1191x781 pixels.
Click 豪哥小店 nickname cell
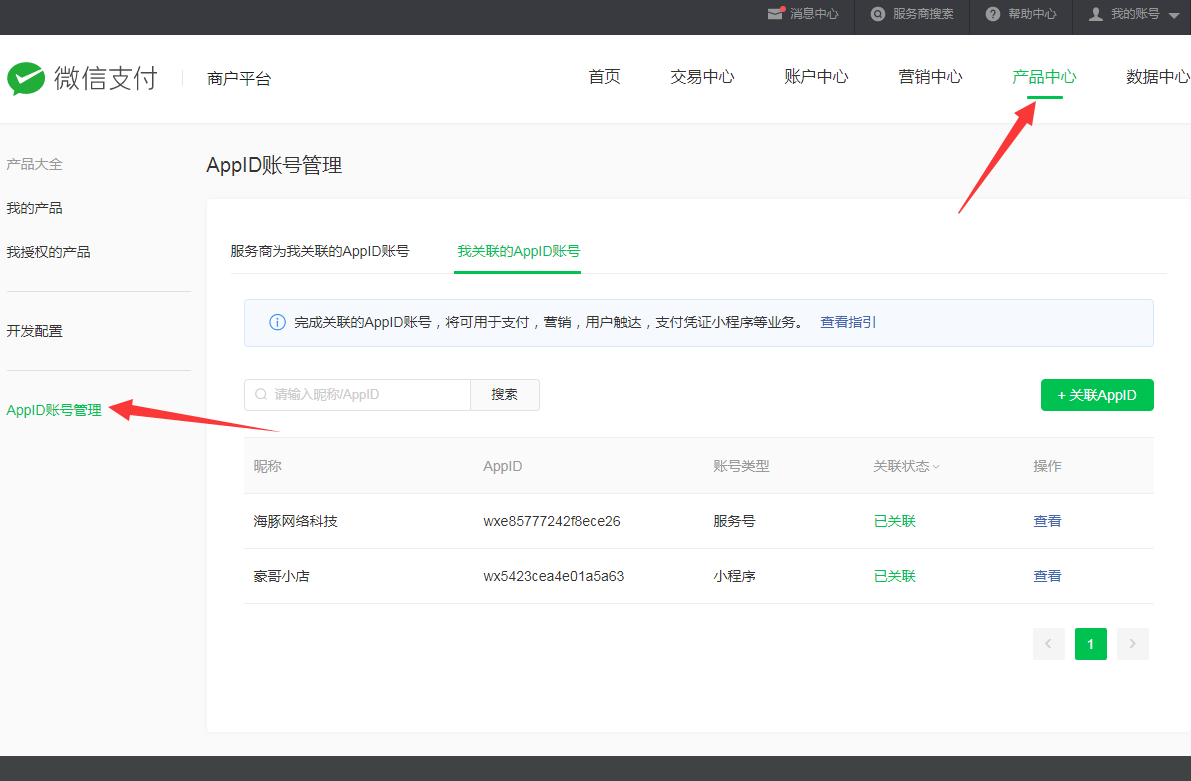(281, 576)
